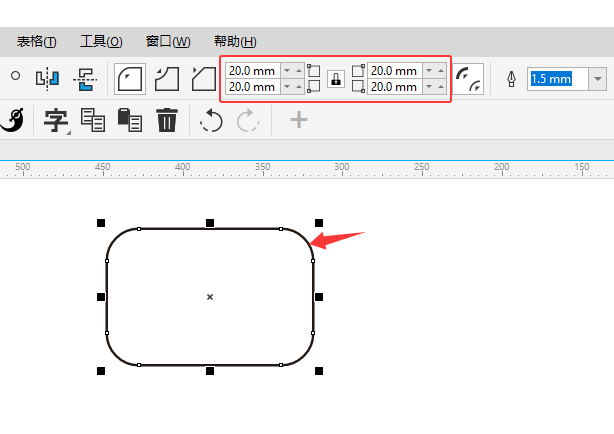Open the 表格(T) menu
This screenshot has width=614, height=434.
[36, 42]
